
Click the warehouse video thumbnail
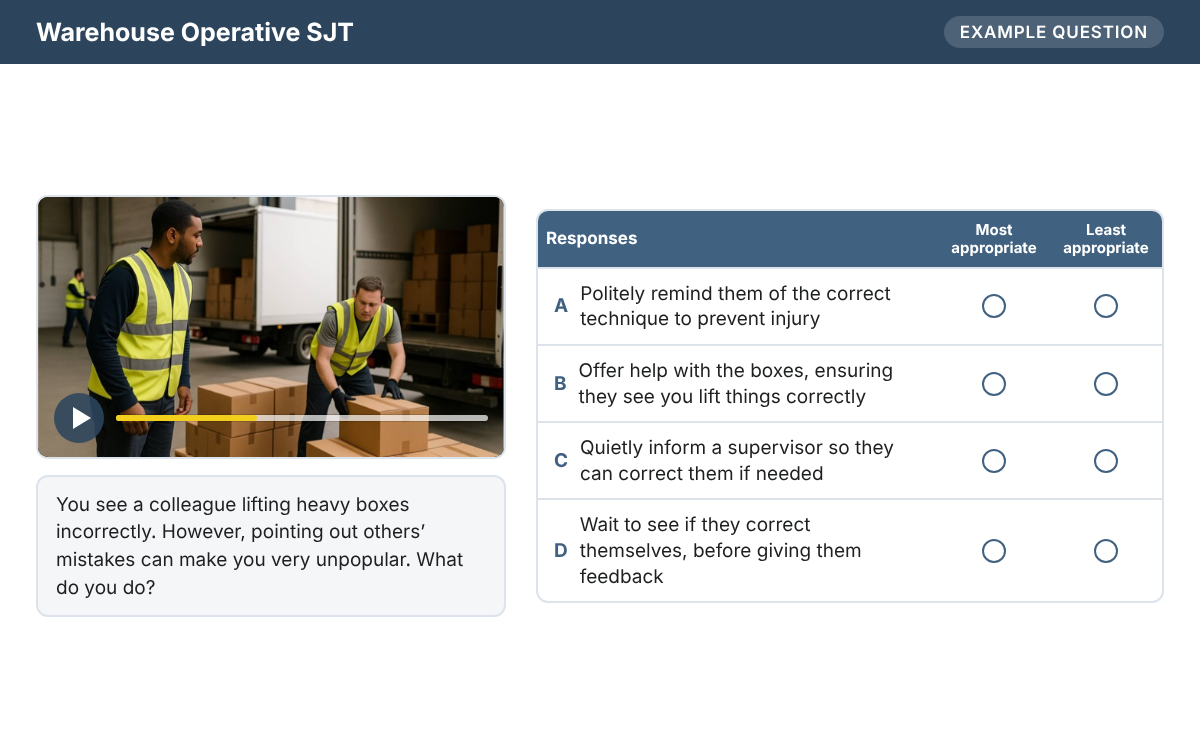(271, 327)
